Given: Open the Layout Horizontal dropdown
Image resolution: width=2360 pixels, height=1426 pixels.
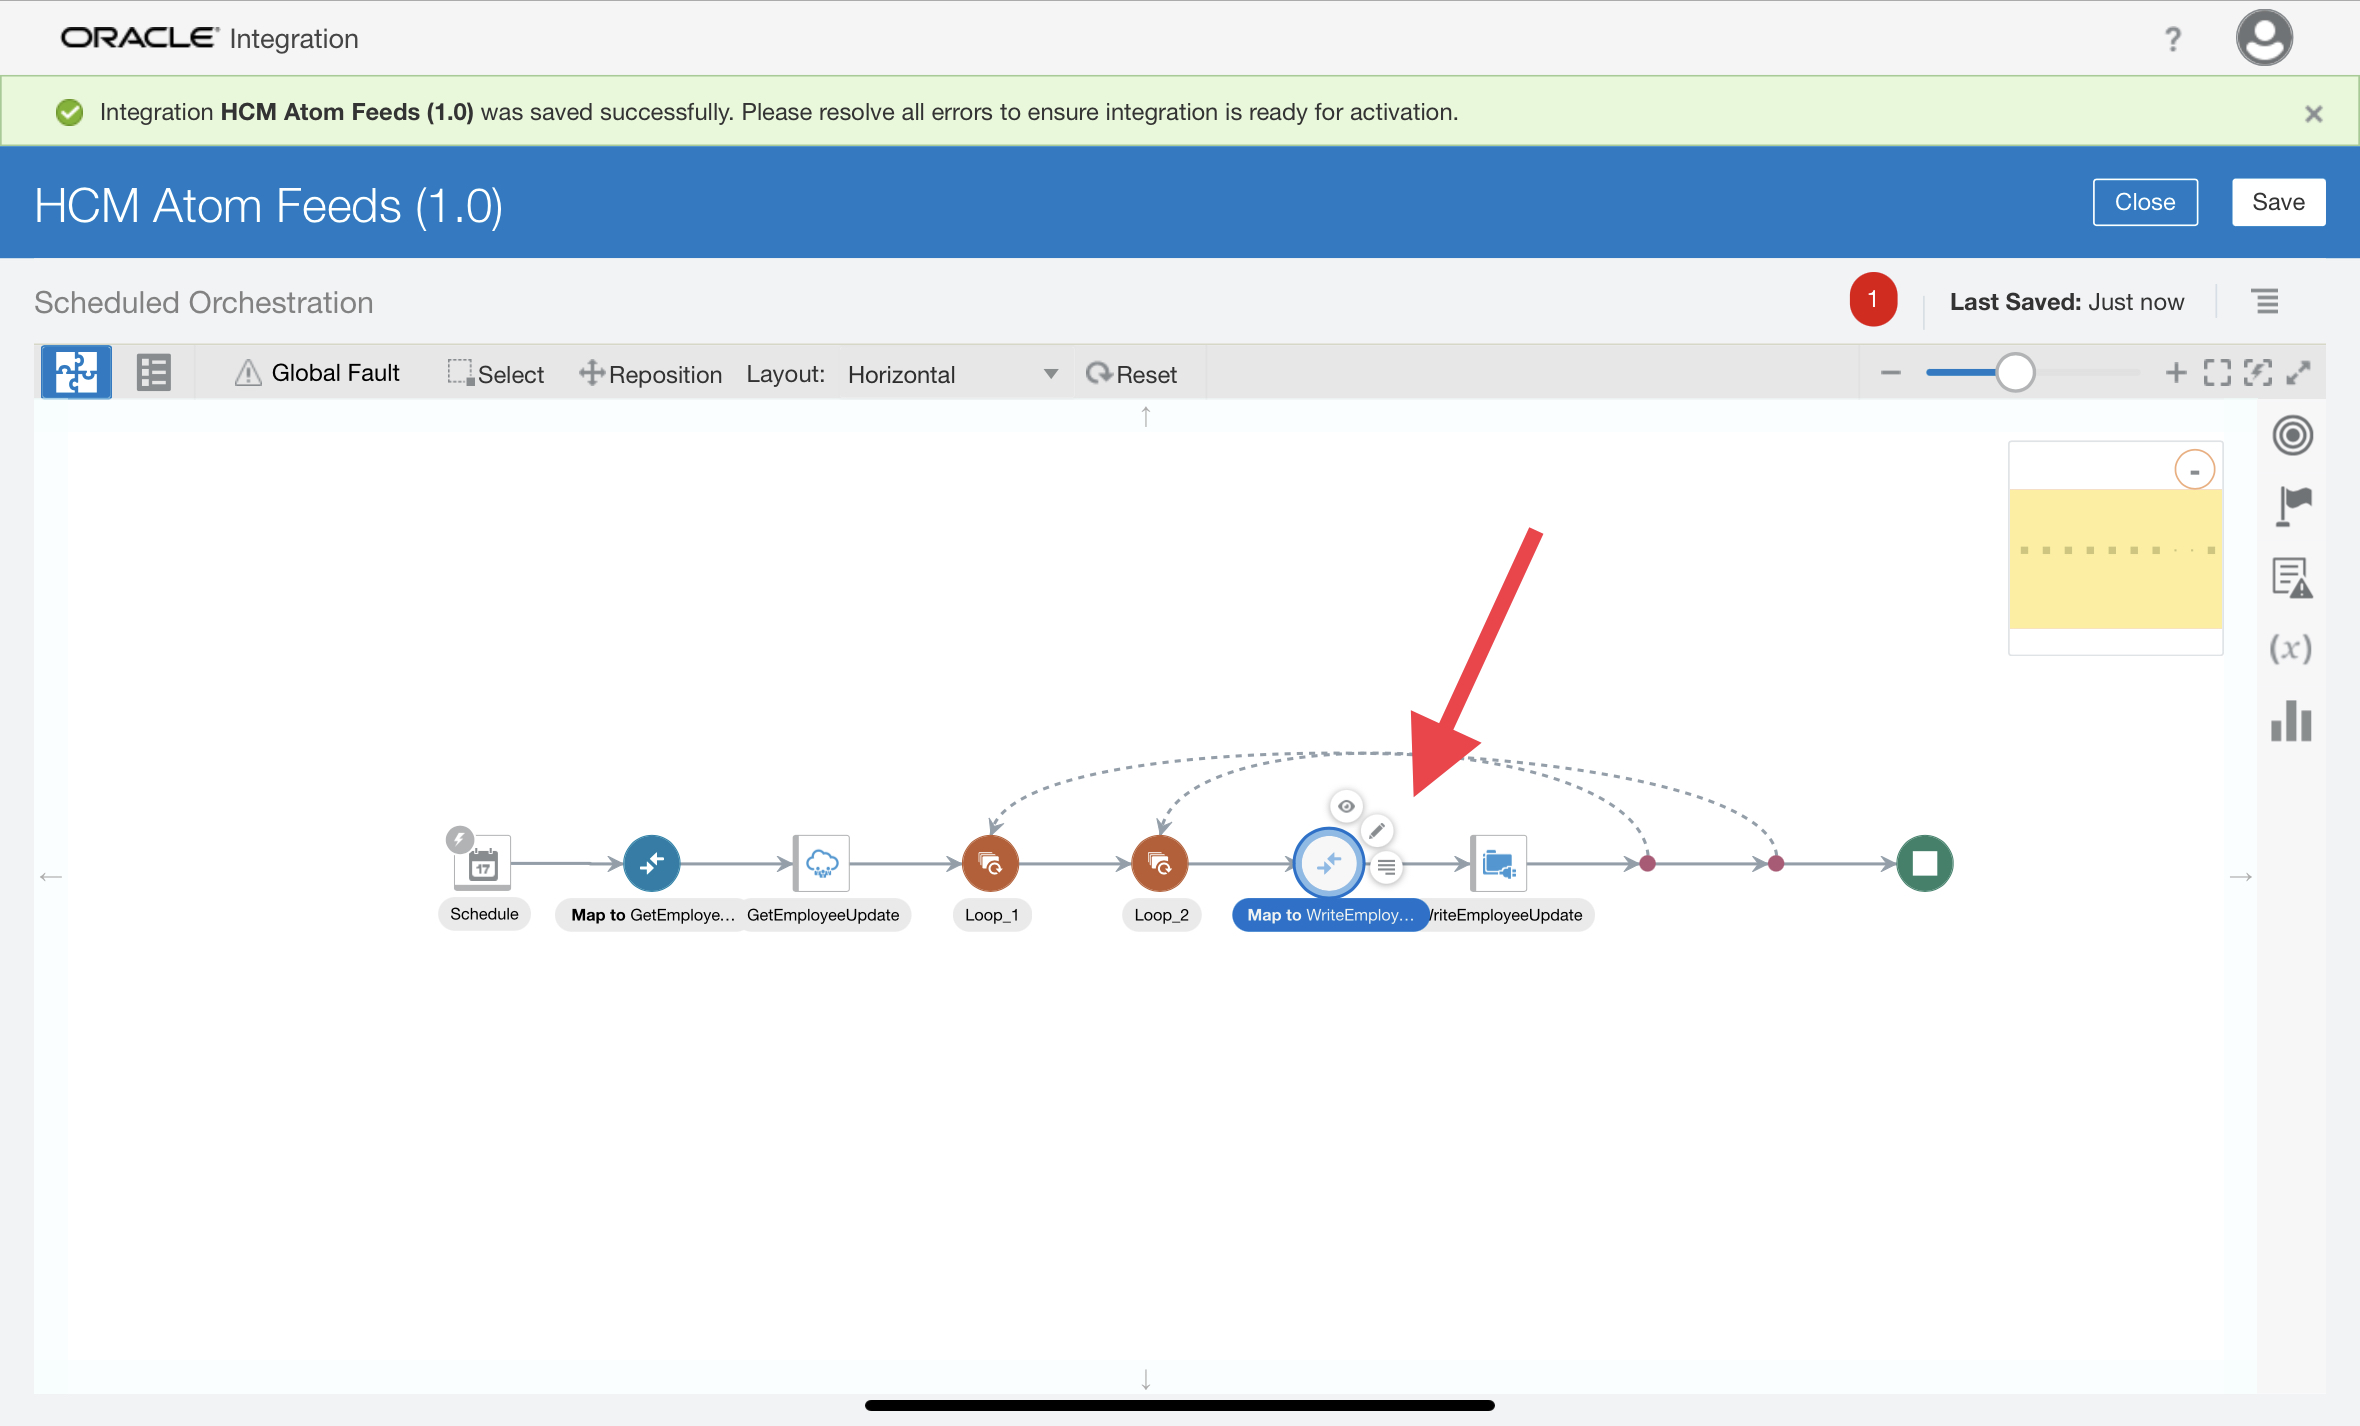Looking at the screenshot, I should click(950, 374).
